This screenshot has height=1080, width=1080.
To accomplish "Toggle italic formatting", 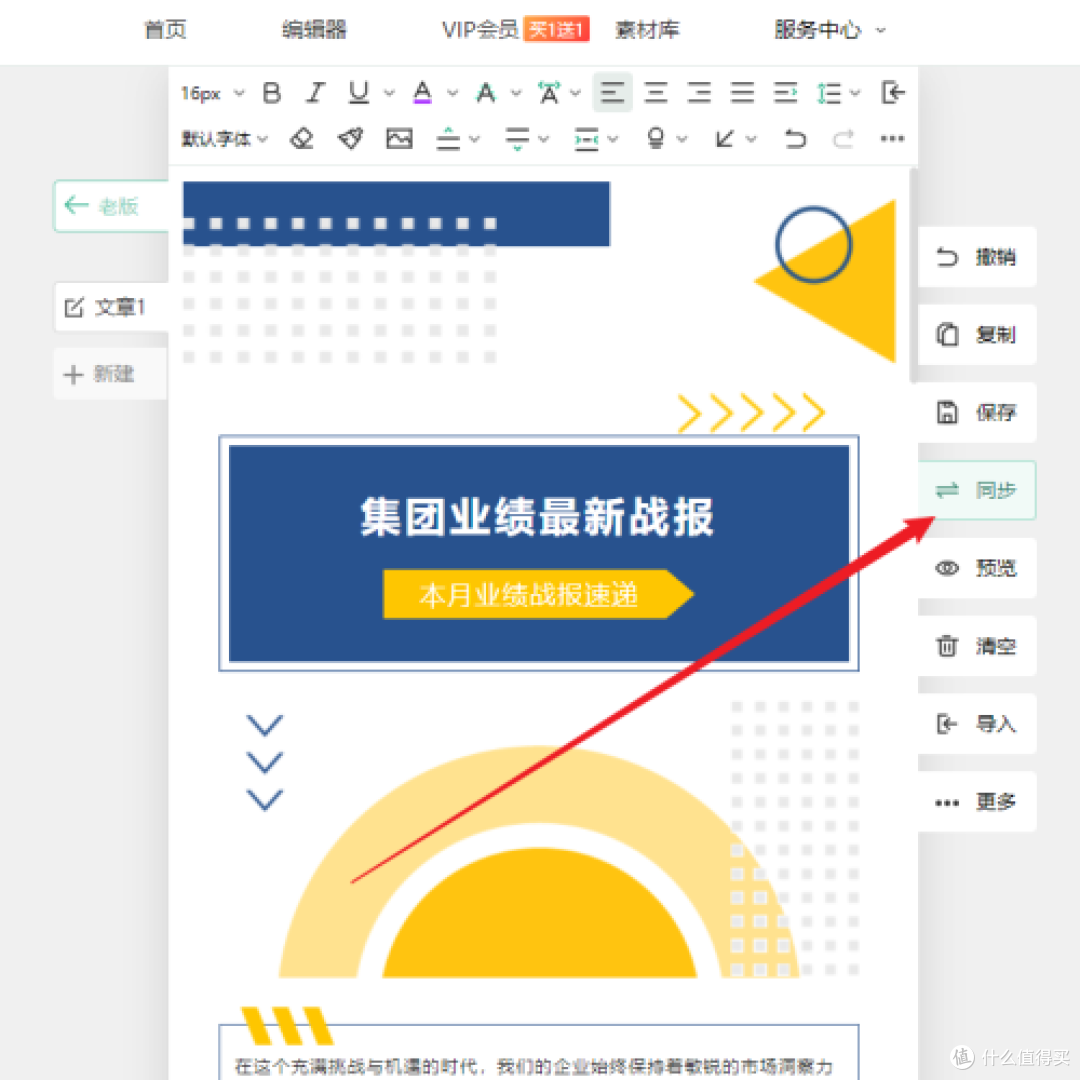I will point(315,92).
